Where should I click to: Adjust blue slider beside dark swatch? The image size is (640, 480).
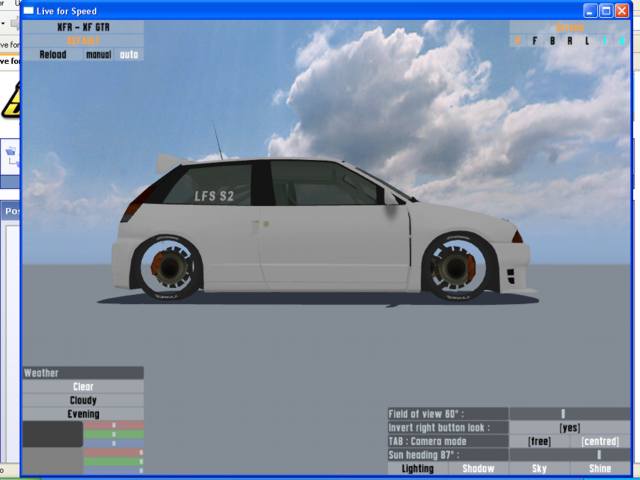point(114,443)
